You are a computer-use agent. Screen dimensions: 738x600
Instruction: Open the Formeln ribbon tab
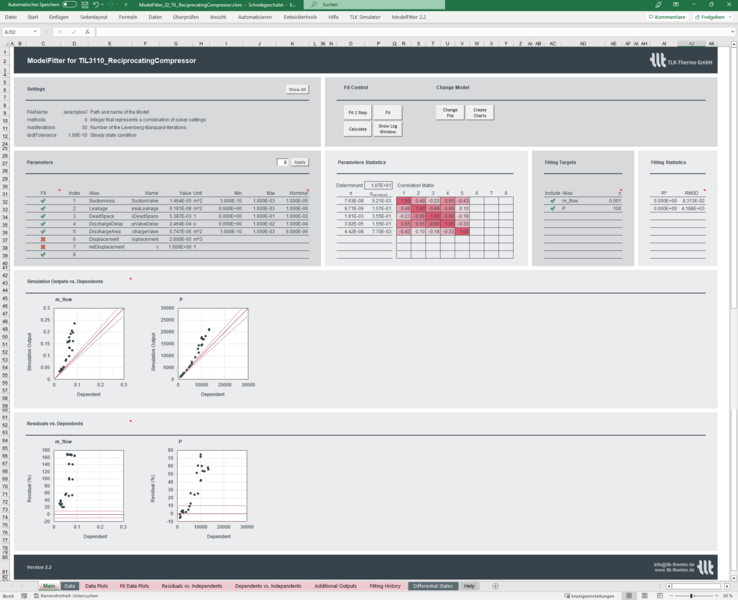coord(128,17)
